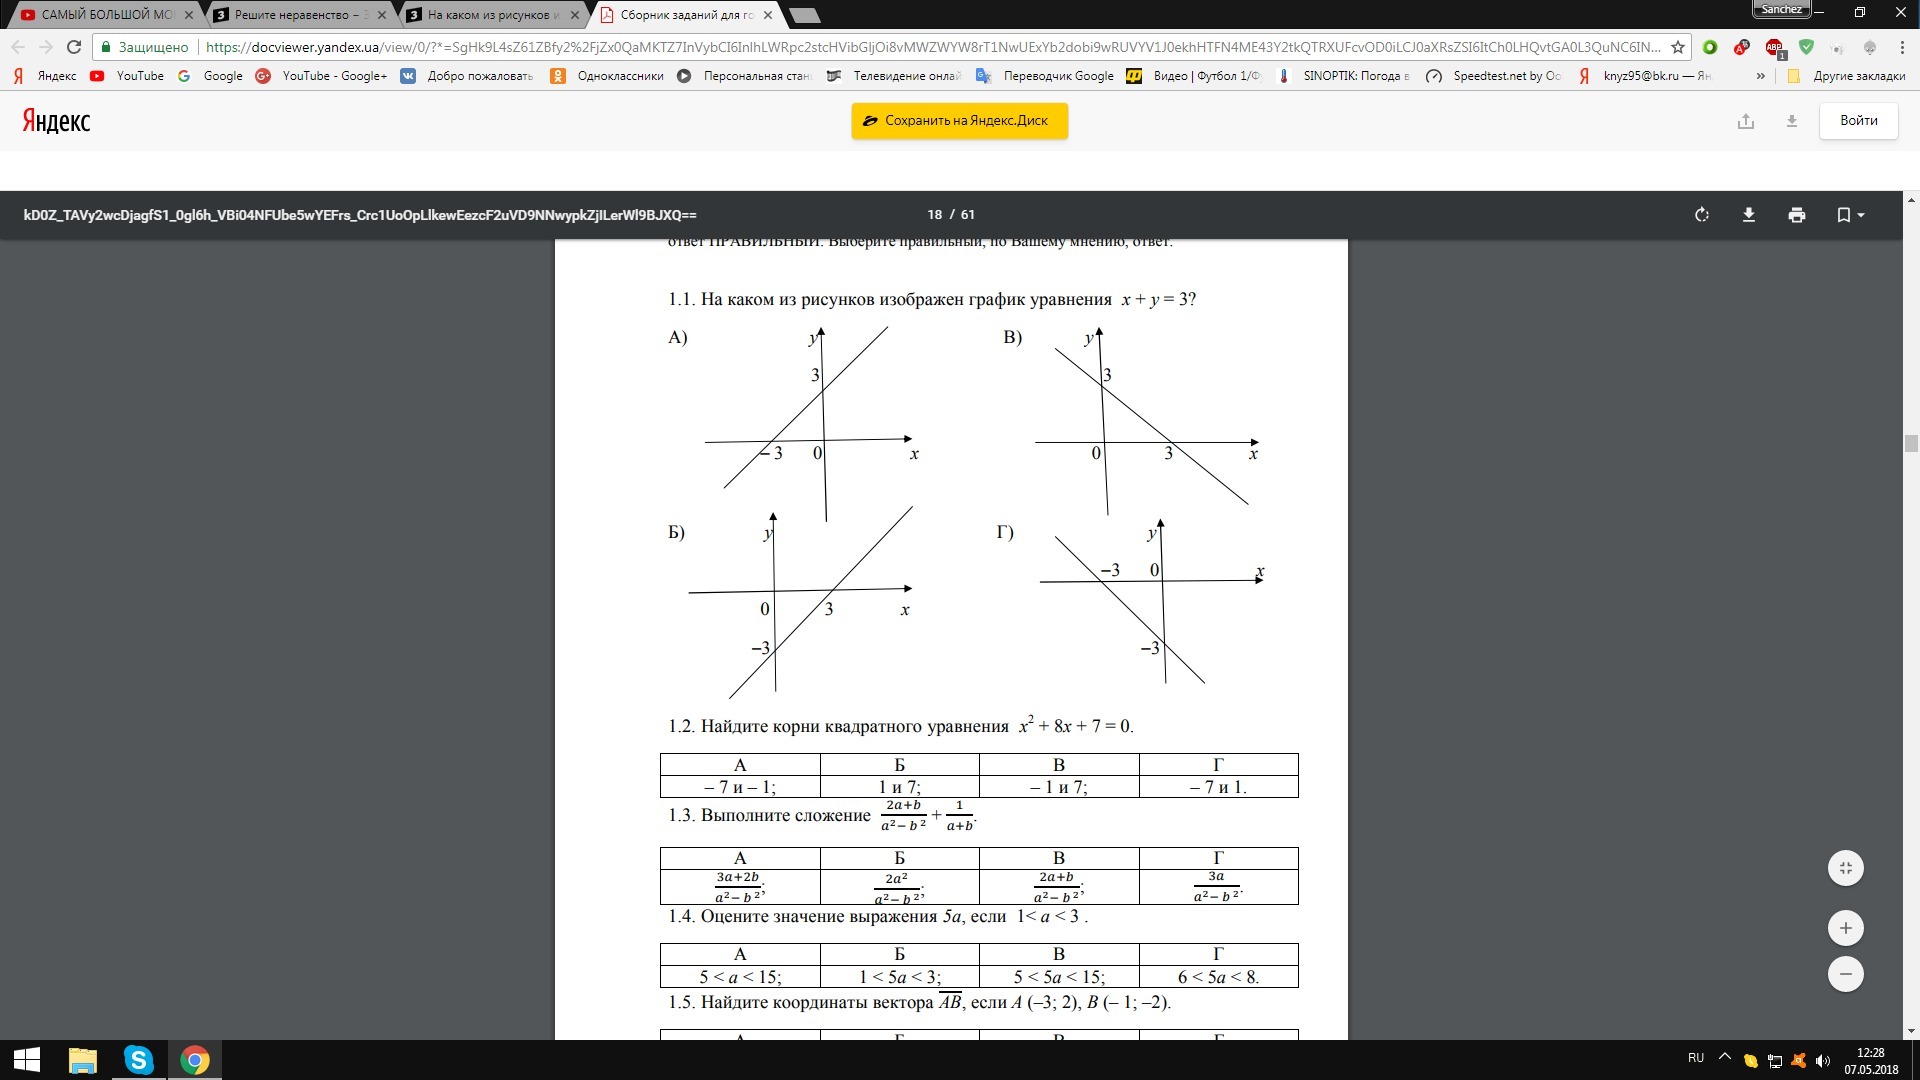Click Сохранить на Яндекс.Диск
The image size is (1920, 1080).
click(958, 120)
